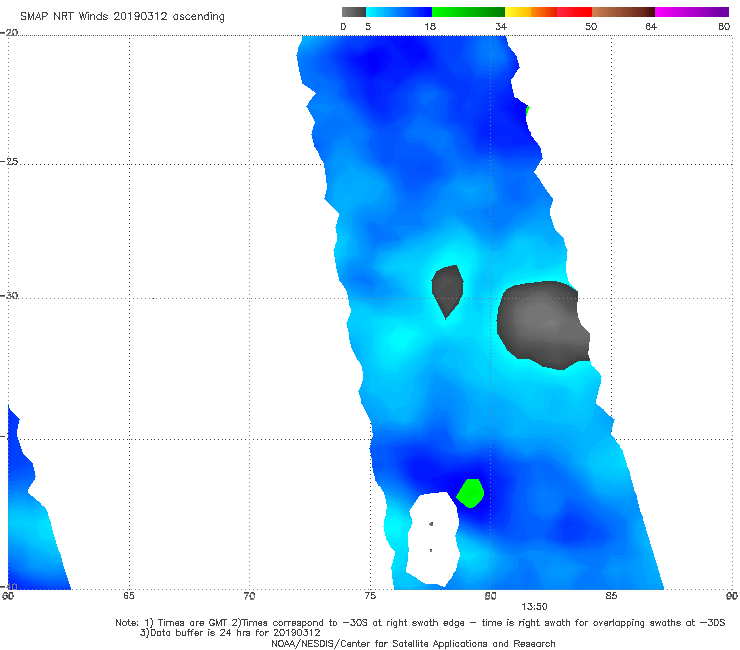The image size is (740, 650).
Task: Click the swath time label '13:50'
Action: coord(534,607)
